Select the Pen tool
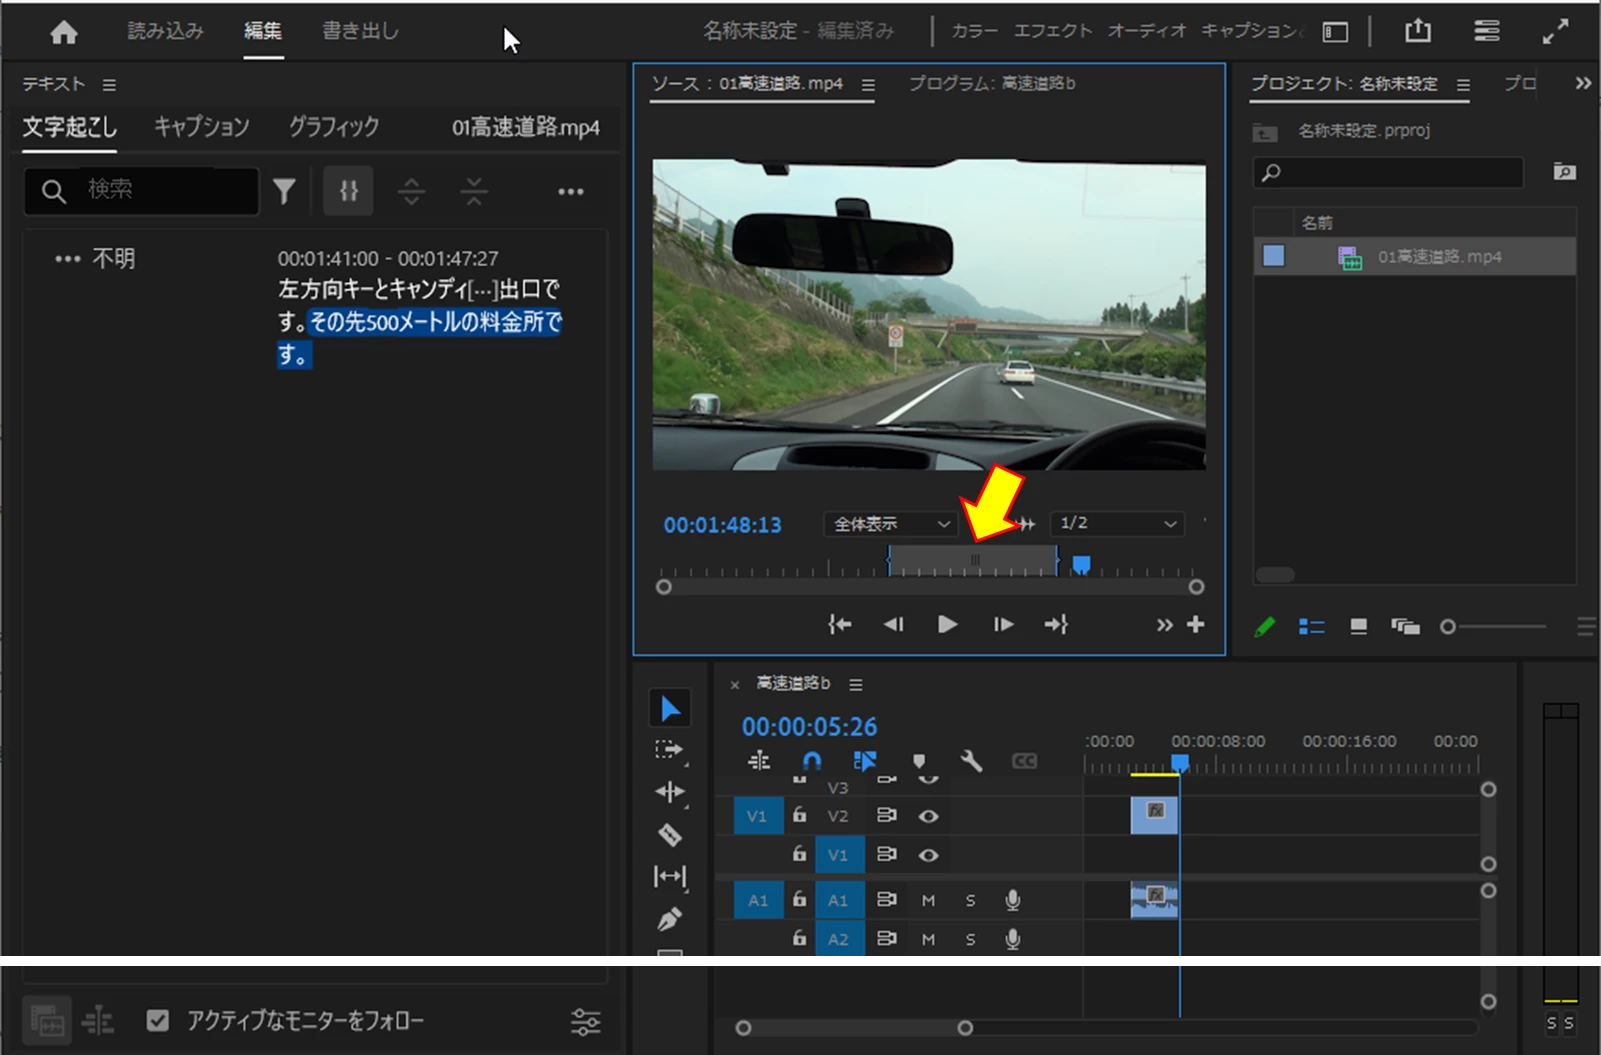This screenshot has height=1055, width=1601. [x=669, y=919]
